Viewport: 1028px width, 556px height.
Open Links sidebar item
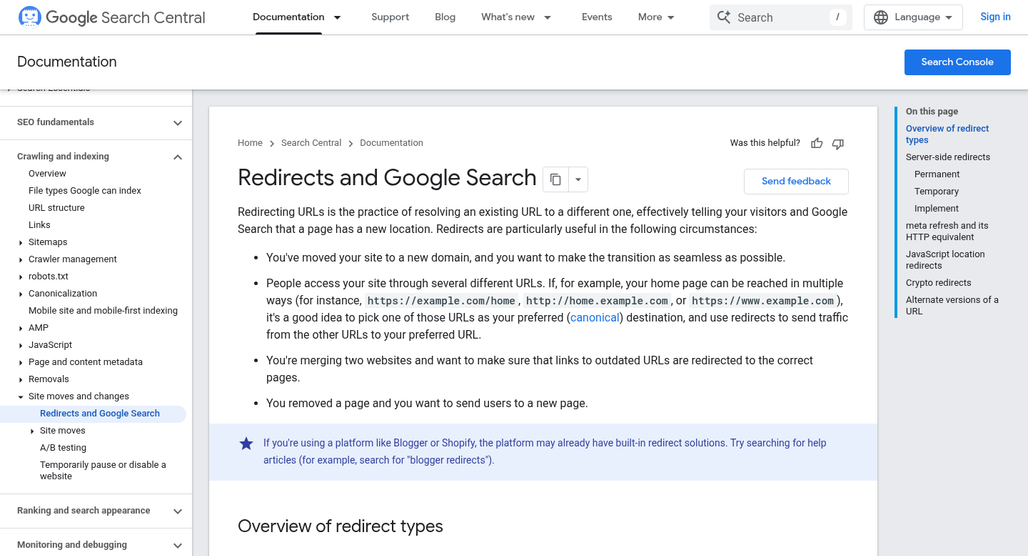point(39,225)
